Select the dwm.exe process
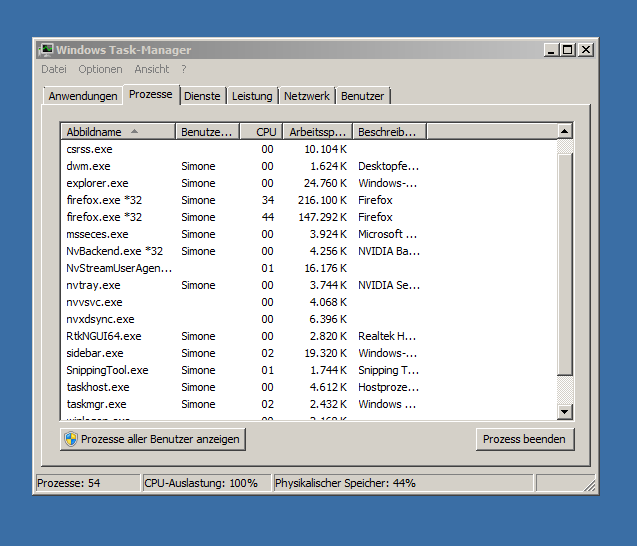 (x=309, y=167)
